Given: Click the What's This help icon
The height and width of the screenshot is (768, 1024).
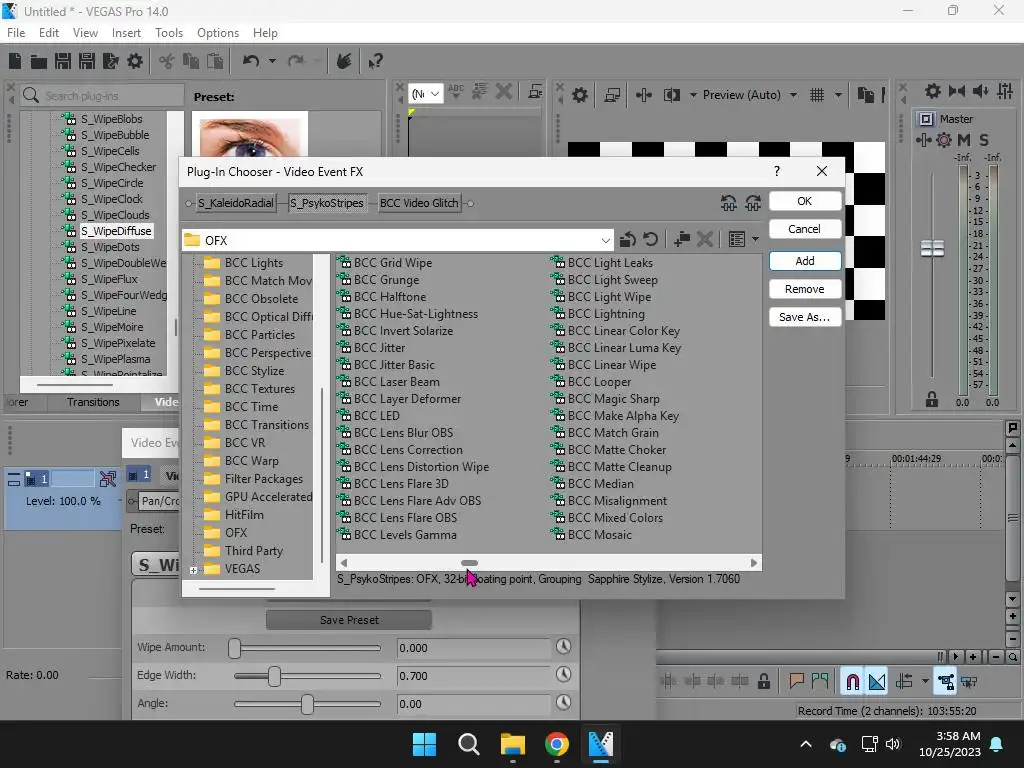Looking at the screenshot, I should [375, 61].
